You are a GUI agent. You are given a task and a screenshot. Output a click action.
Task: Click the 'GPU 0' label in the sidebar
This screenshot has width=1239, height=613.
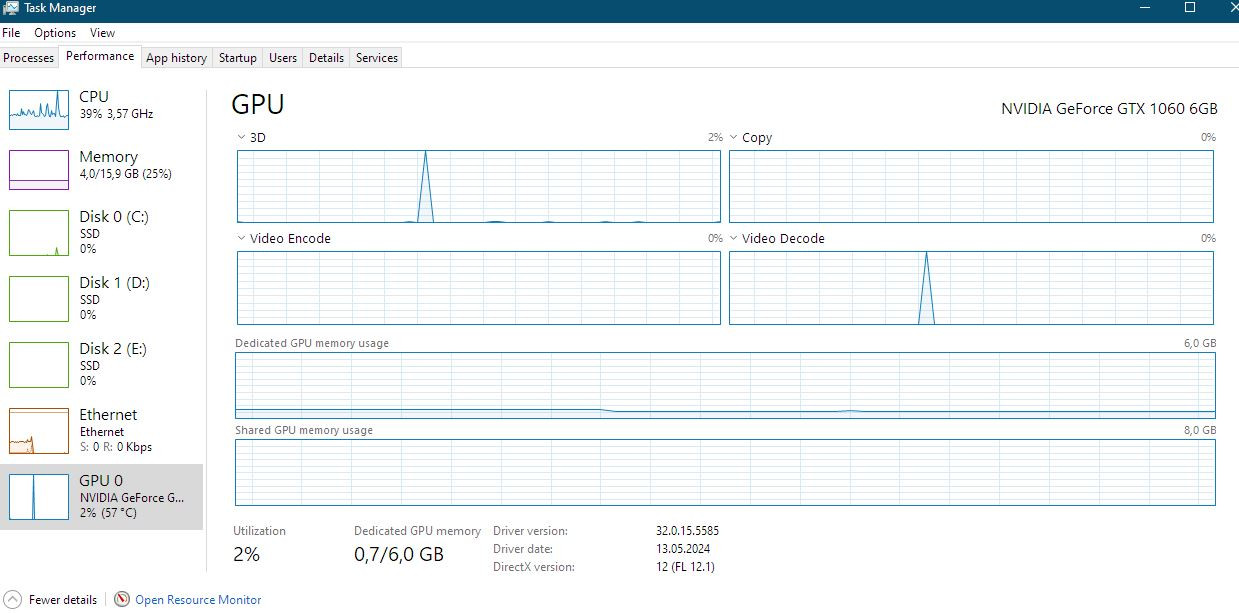tap(101, 481)
